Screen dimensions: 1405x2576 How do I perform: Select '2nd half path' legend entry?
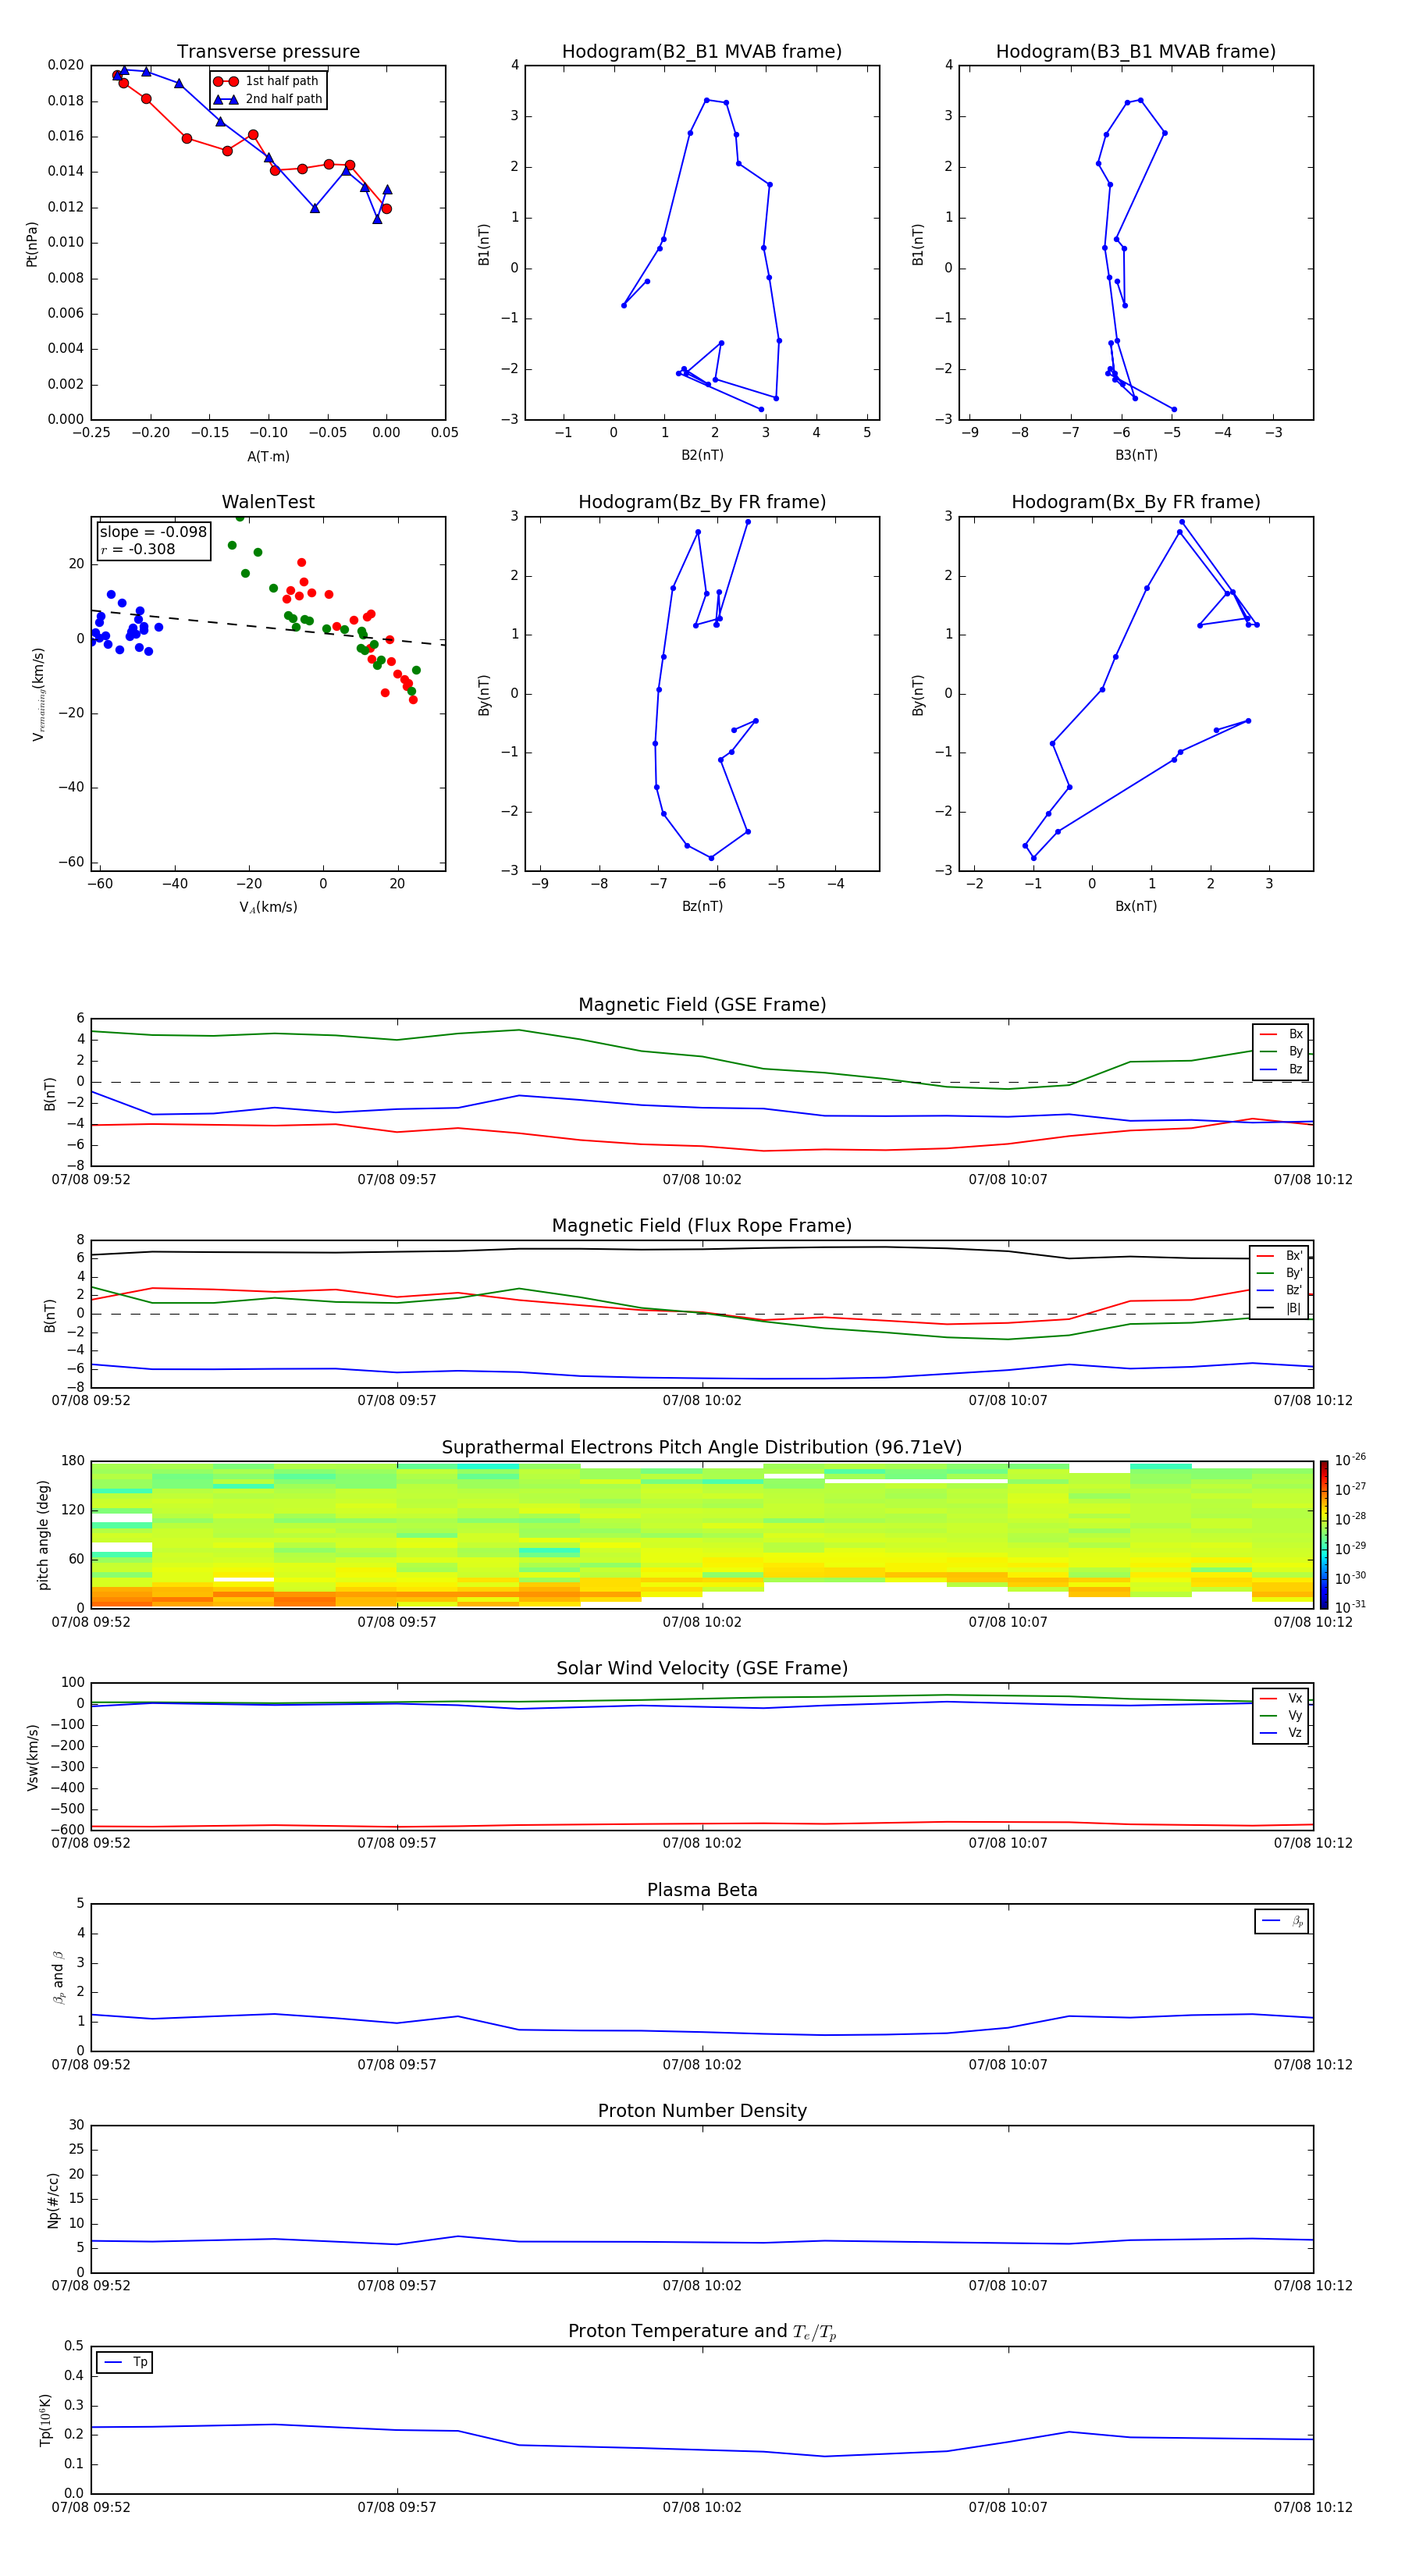click(x=268, y=99)
